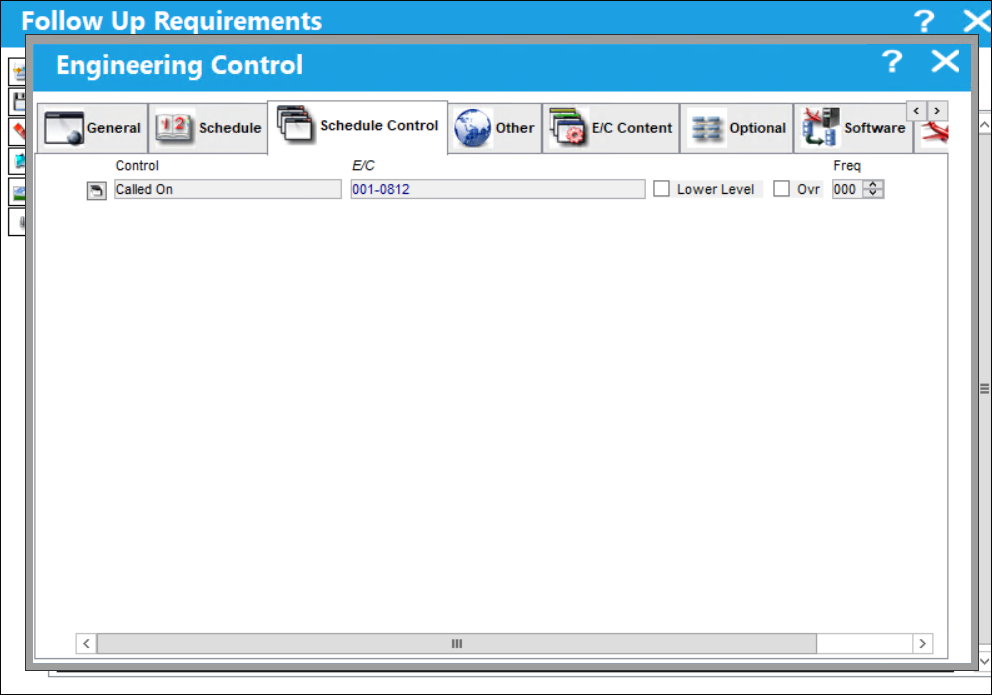This screenshot has height=695, width=992.
Task: Click the Called On control field
Action: click(x=228, y=189)
